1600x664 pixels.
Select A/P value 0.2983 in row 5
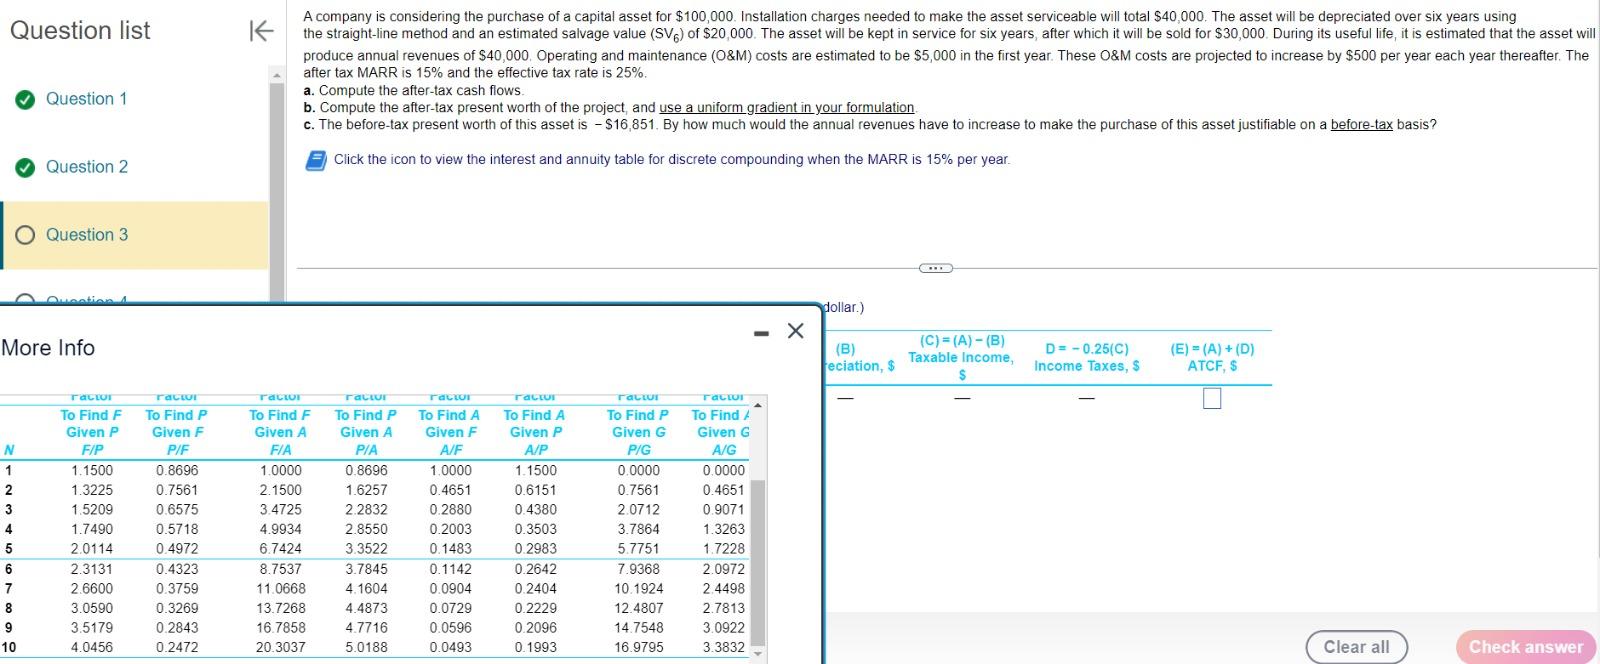pos(536,549)
